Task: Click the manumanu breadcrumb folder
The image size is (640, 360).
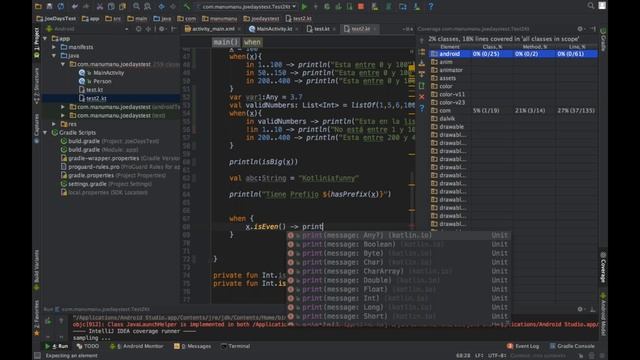Action: [220, 18]
